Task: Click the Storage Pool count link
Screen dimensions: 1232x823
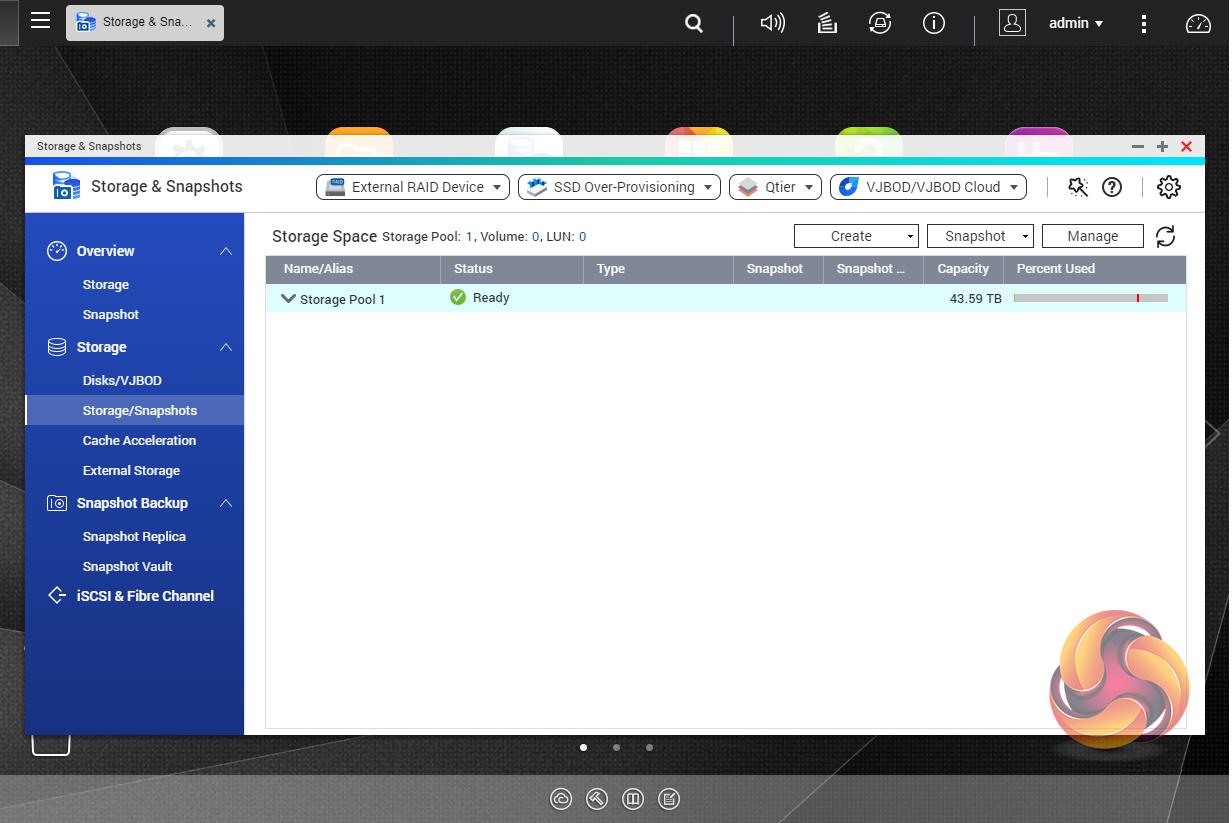Action: [469, 237]
